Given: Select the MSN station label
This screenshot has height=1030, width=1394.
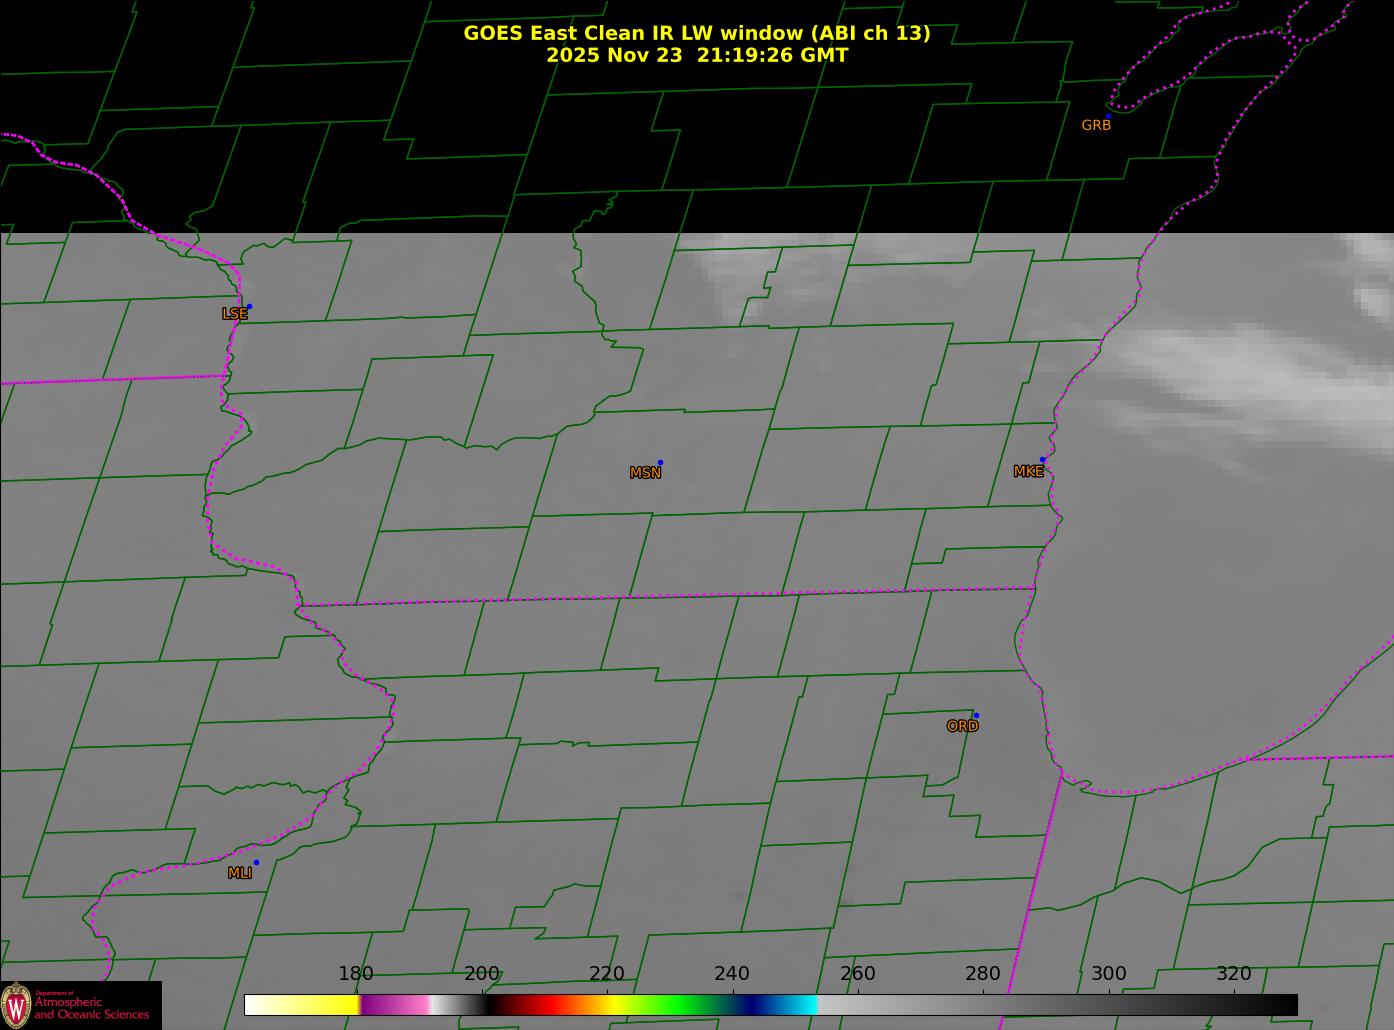Looking at the screenshot, I should pos(645,473).
